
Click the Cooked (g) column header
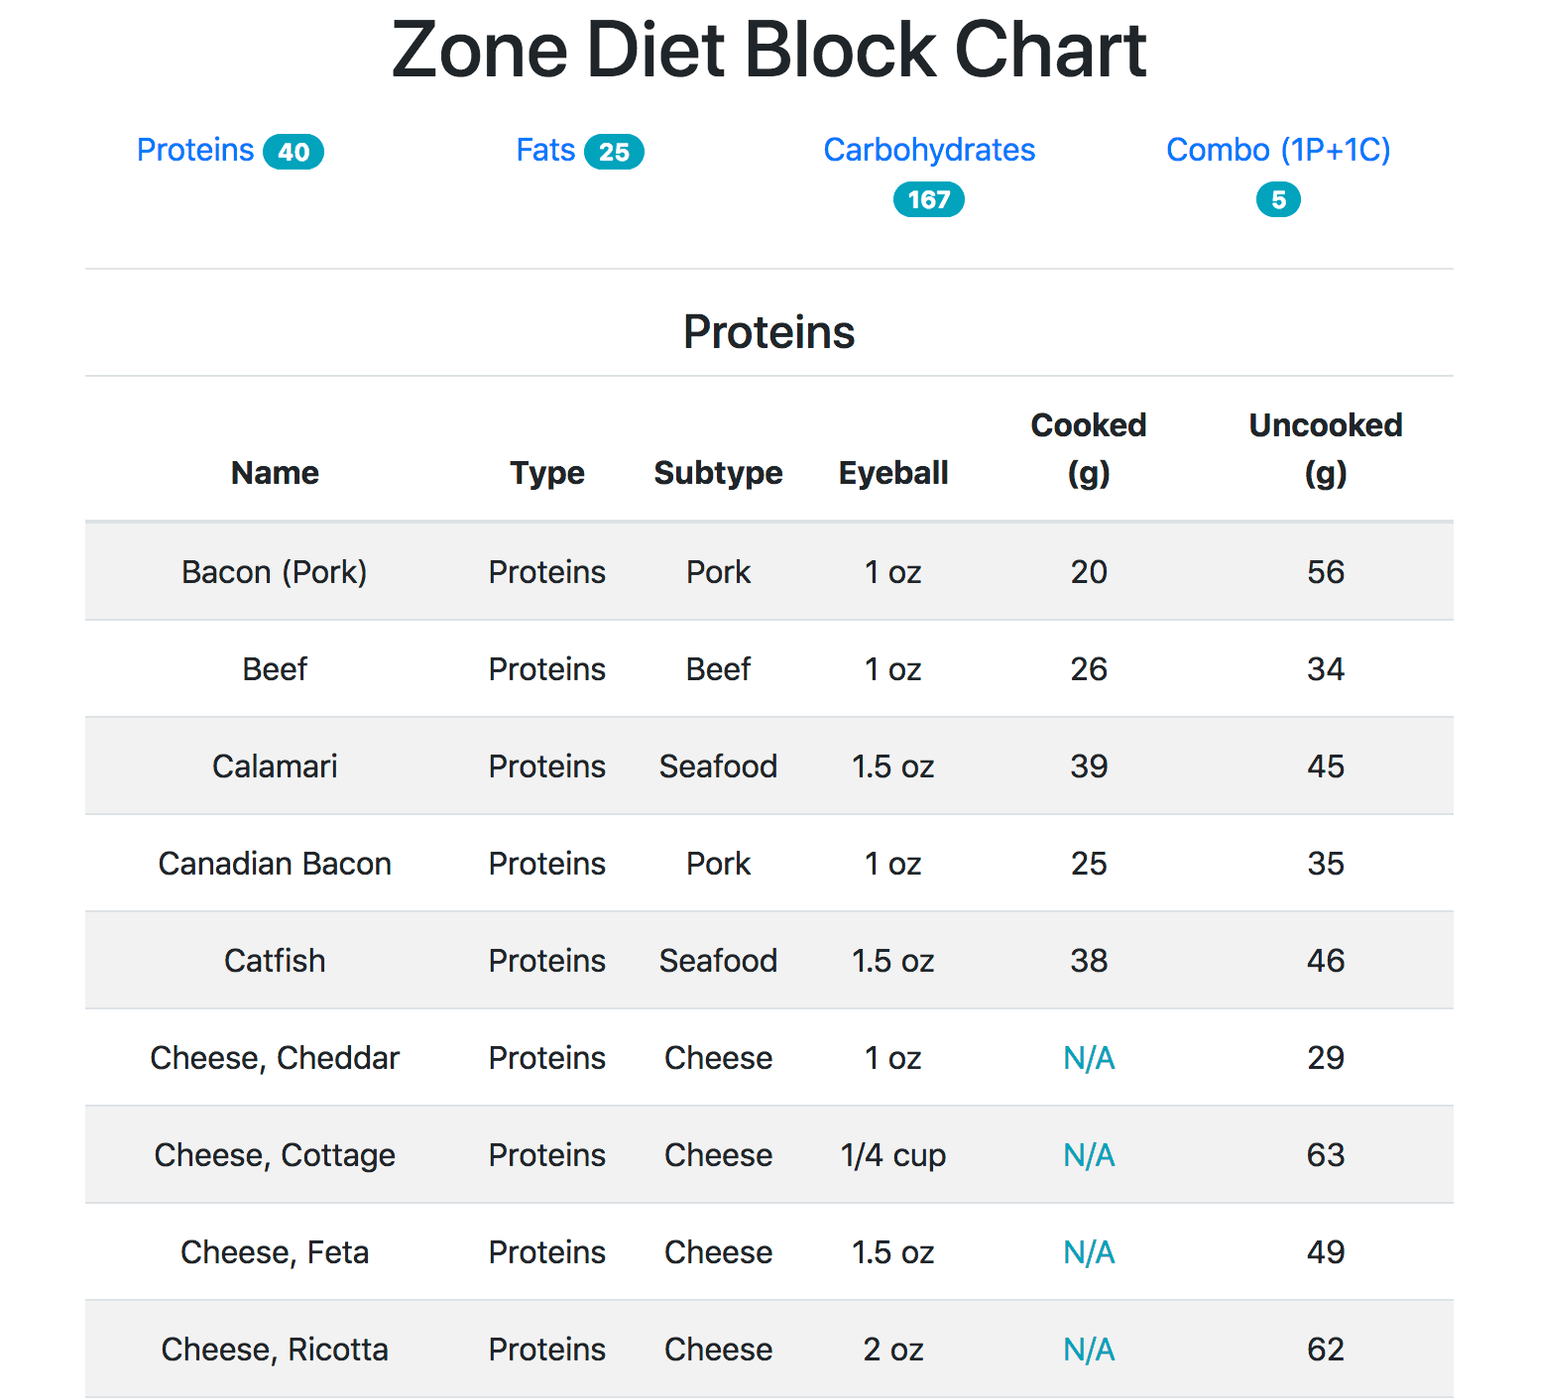1089,449
